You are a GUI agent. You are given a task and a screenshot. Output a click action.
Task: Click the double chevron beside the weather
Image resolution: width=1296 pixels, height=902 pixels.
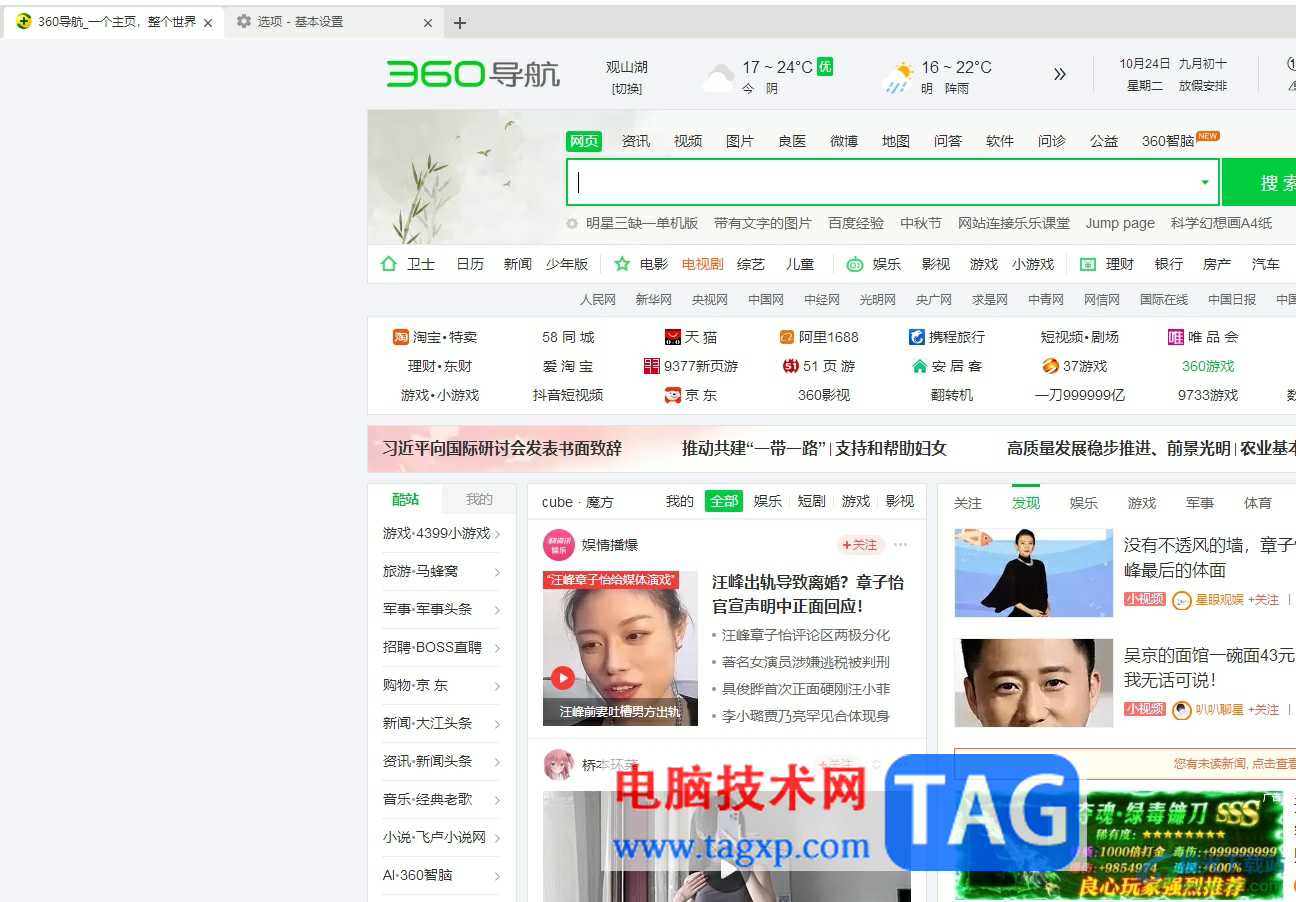click(x=1059, y=74)
